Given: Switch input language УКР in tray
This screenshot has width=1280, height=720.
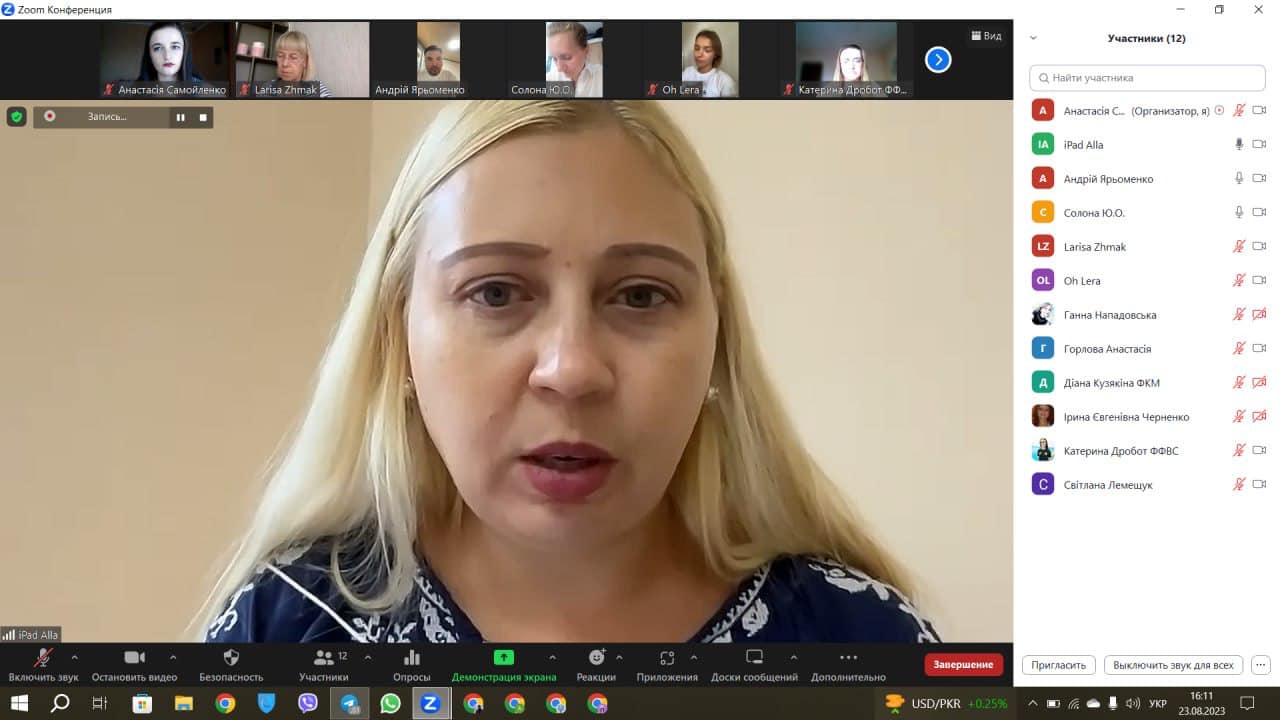Looking at the screenshot, I should click(x=1158, y=703).
